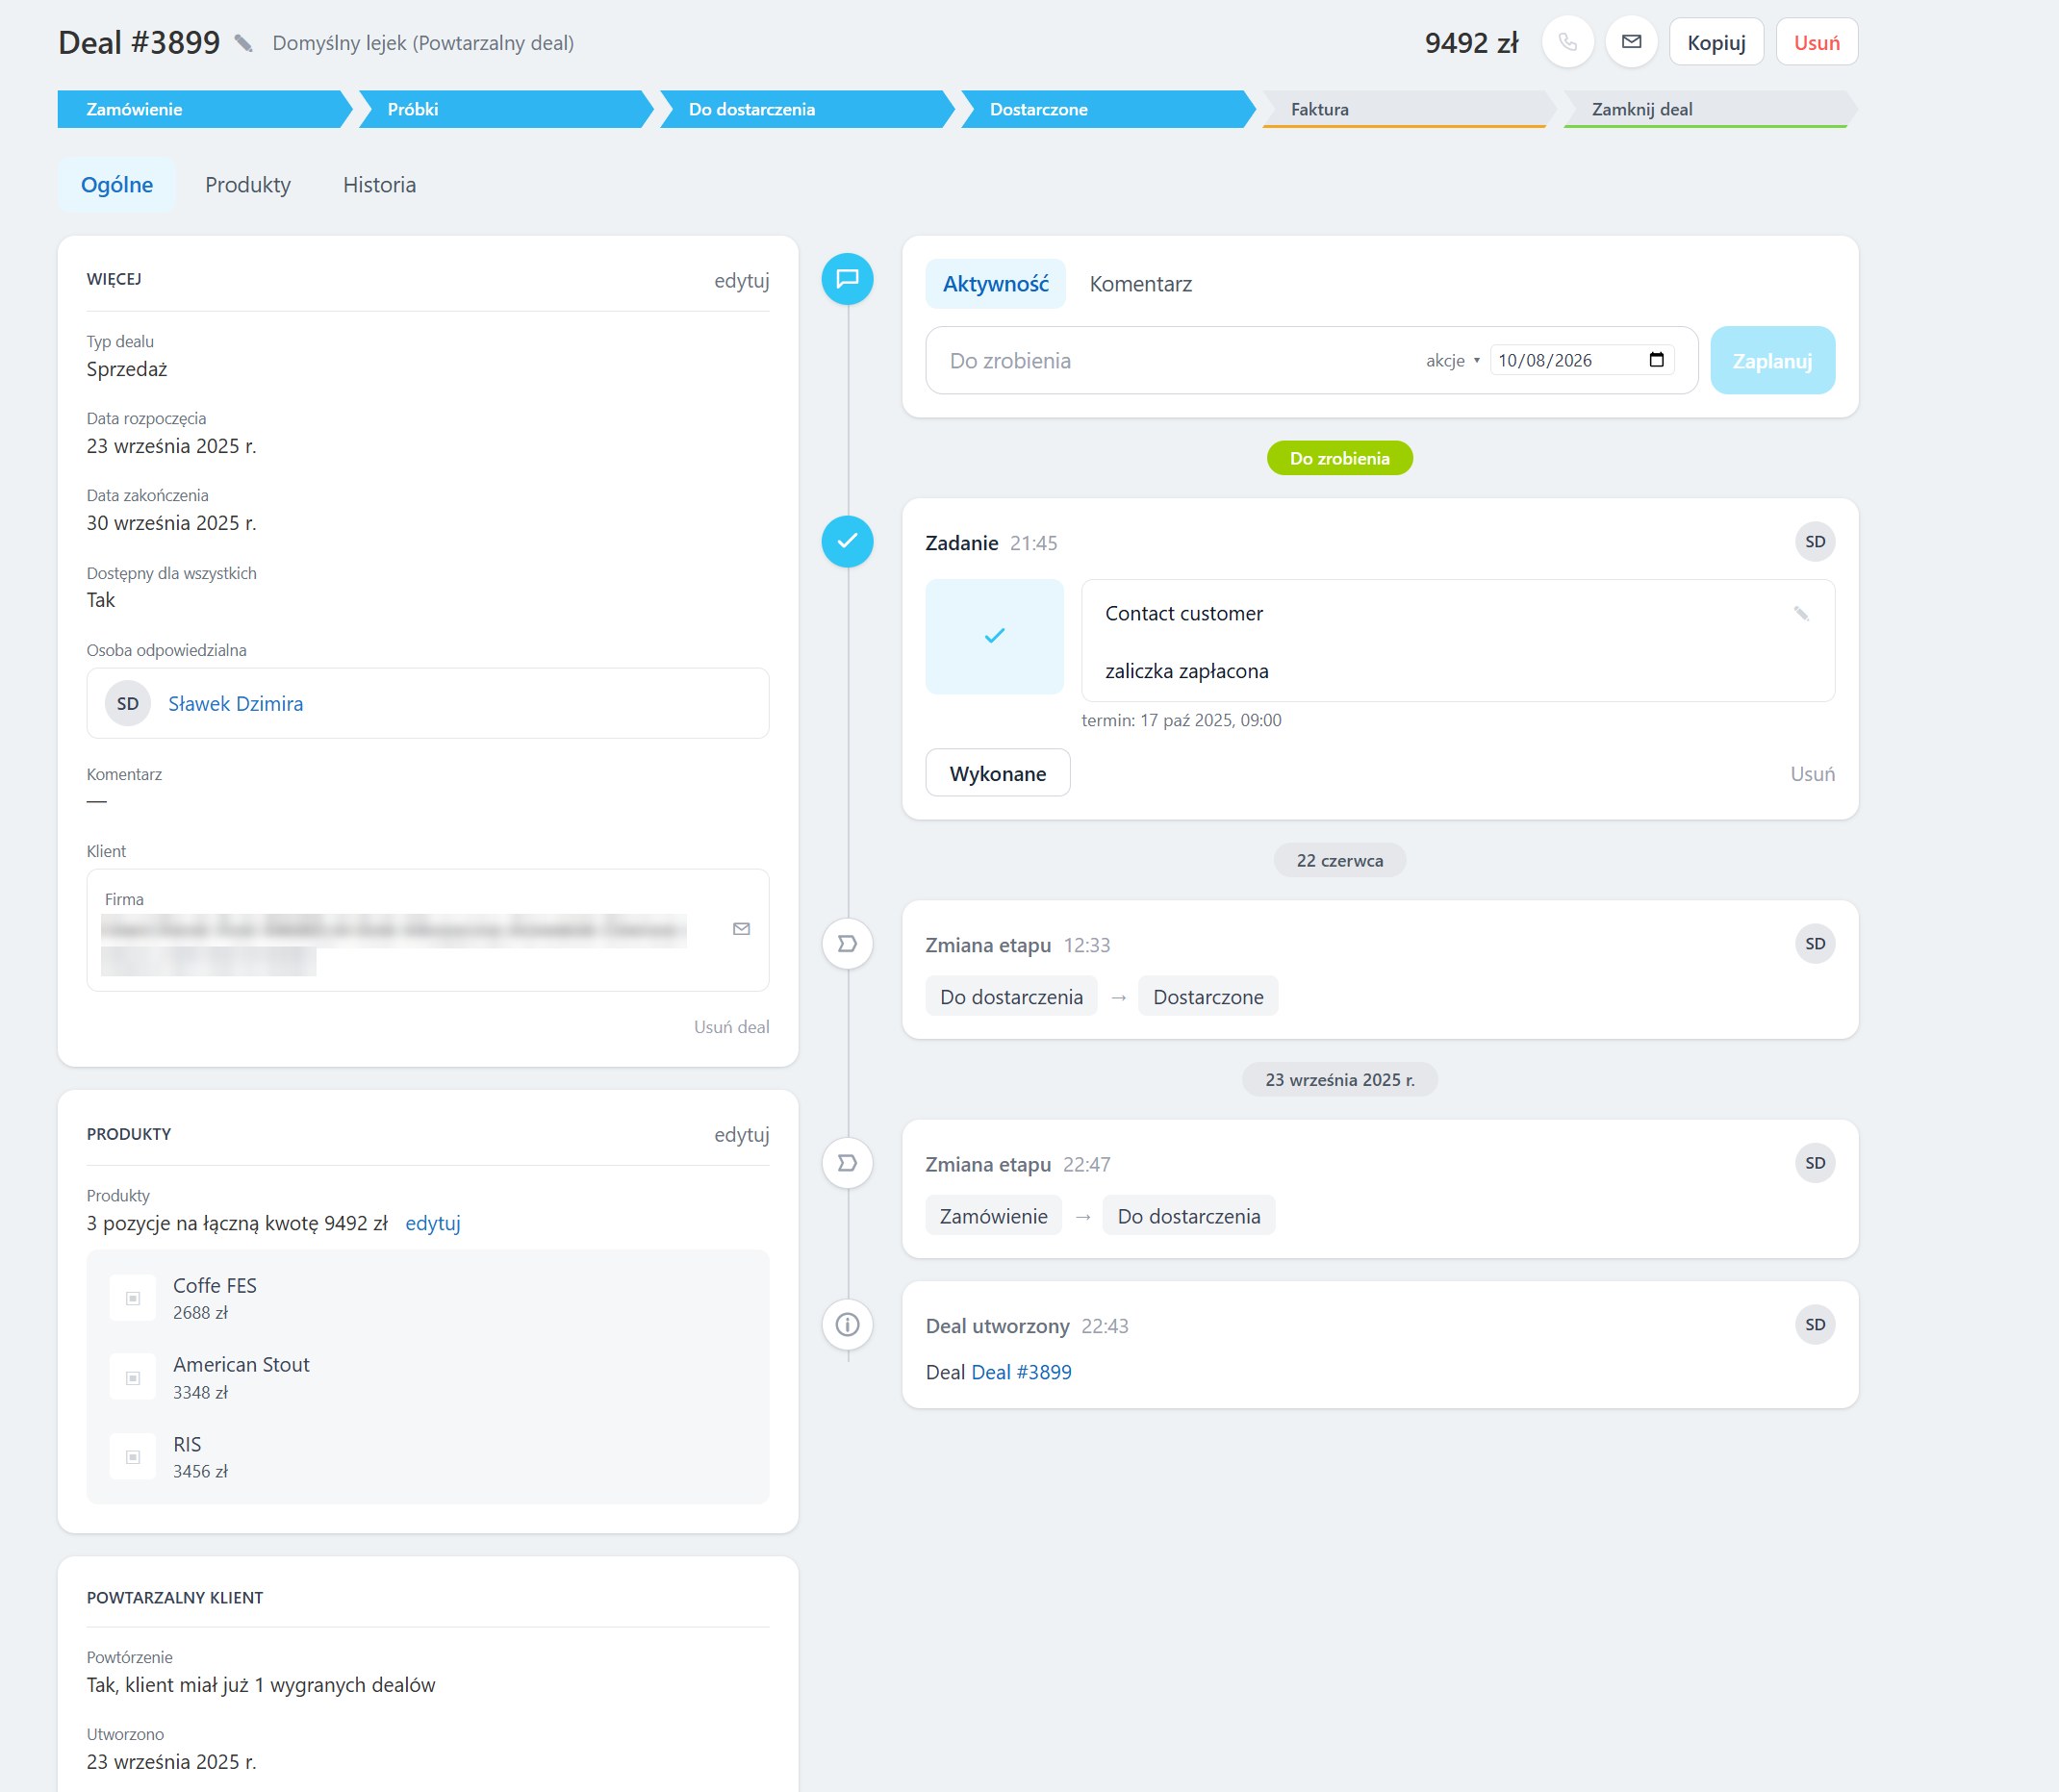The height and width of the screenshot is (1792, 2059).
Task: Click the stage change icon at 12:33
Action: tap(847, 944)
